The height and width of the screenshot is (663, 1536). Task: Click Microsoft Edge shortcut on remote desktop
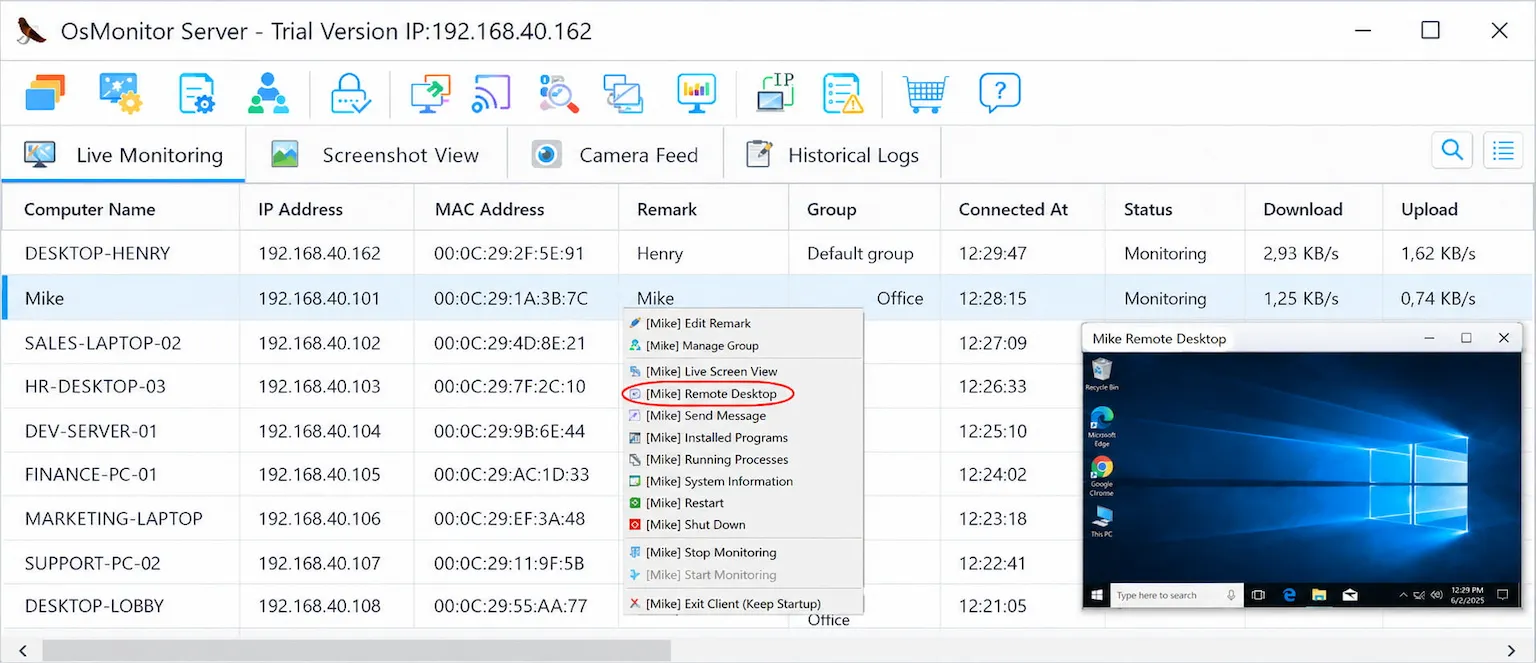(1101, 427)
